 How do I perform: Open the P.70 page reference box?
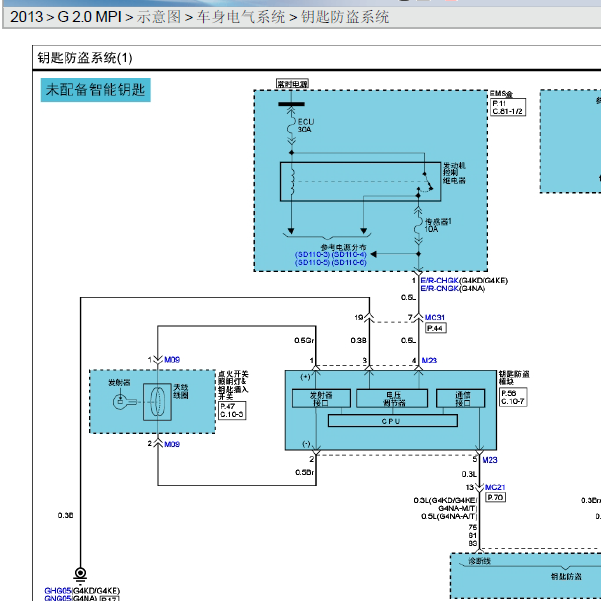coord(496,498)
